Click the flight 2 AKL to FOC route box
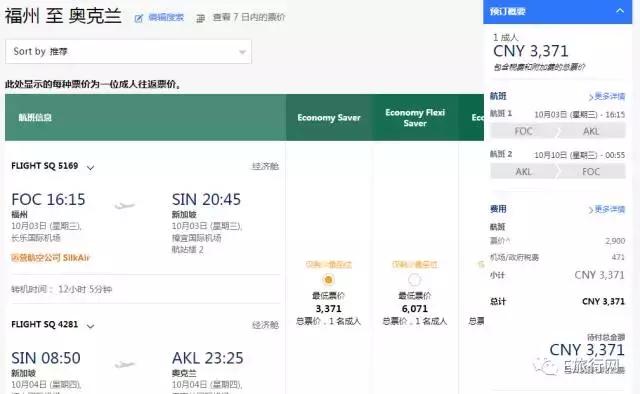 point(558,171)
